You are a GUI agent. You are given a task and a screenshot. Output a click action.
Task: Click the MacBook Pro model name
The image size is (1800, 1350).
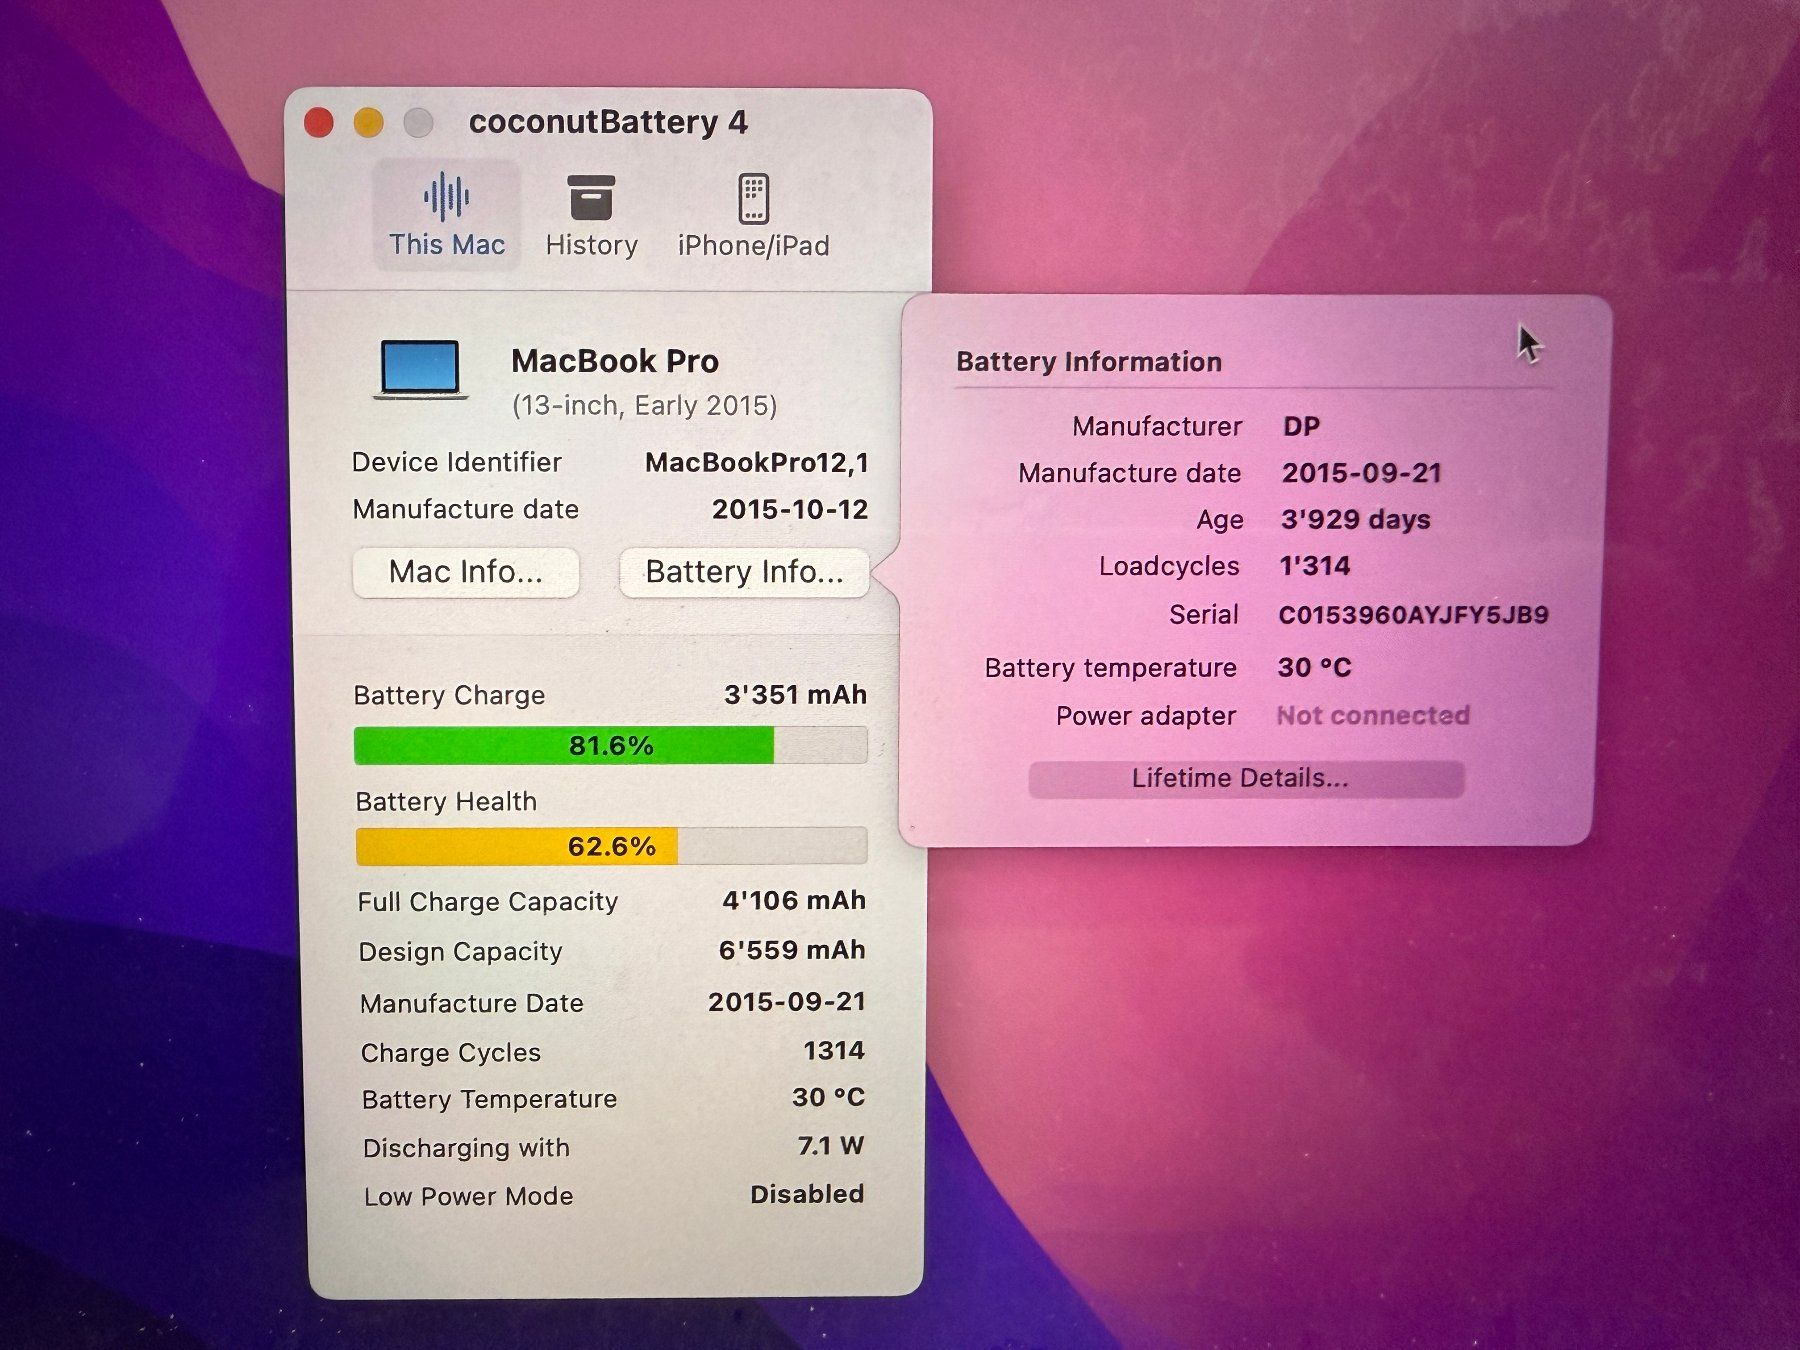tap(615, 361)
